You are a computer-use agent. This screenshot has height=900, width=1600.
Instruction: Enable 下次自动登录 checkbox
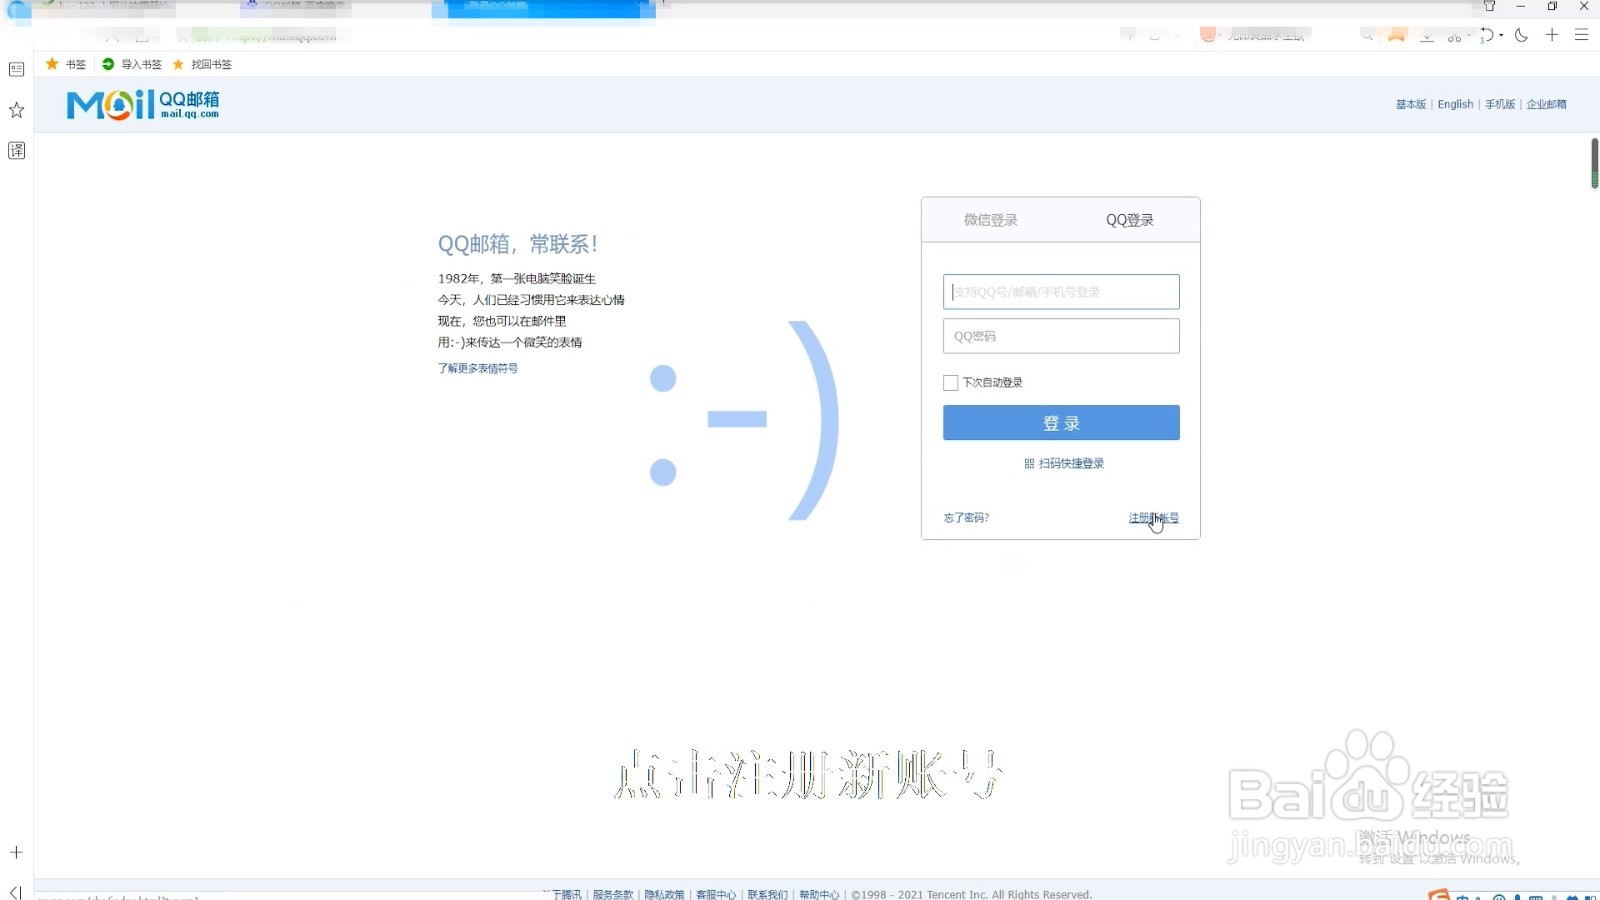tap(951, 383)
